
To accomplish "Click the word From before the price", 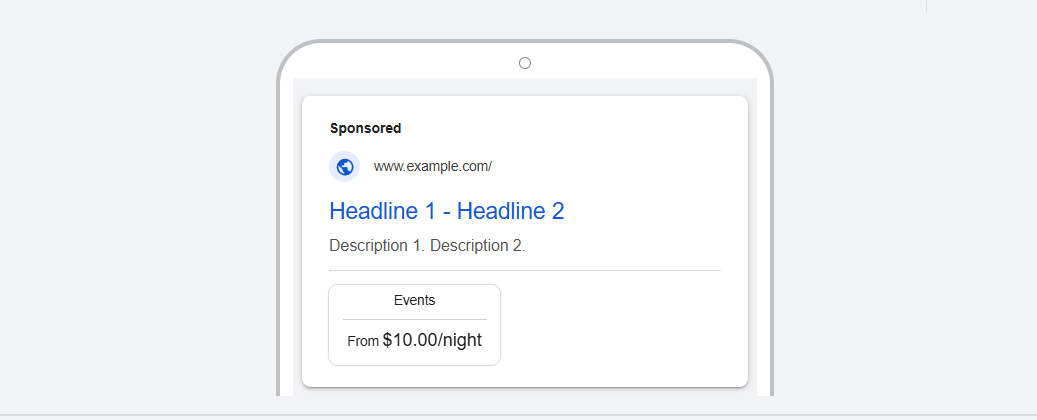I will [363, 341].
